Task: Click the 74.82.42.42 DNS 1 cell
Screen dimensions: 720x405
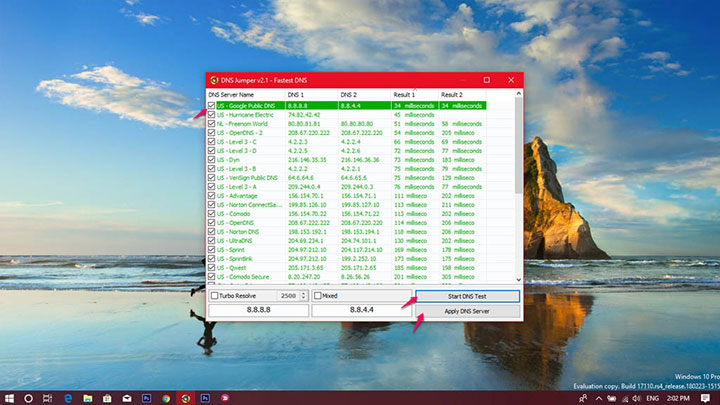Action: (x=304, y=115)
